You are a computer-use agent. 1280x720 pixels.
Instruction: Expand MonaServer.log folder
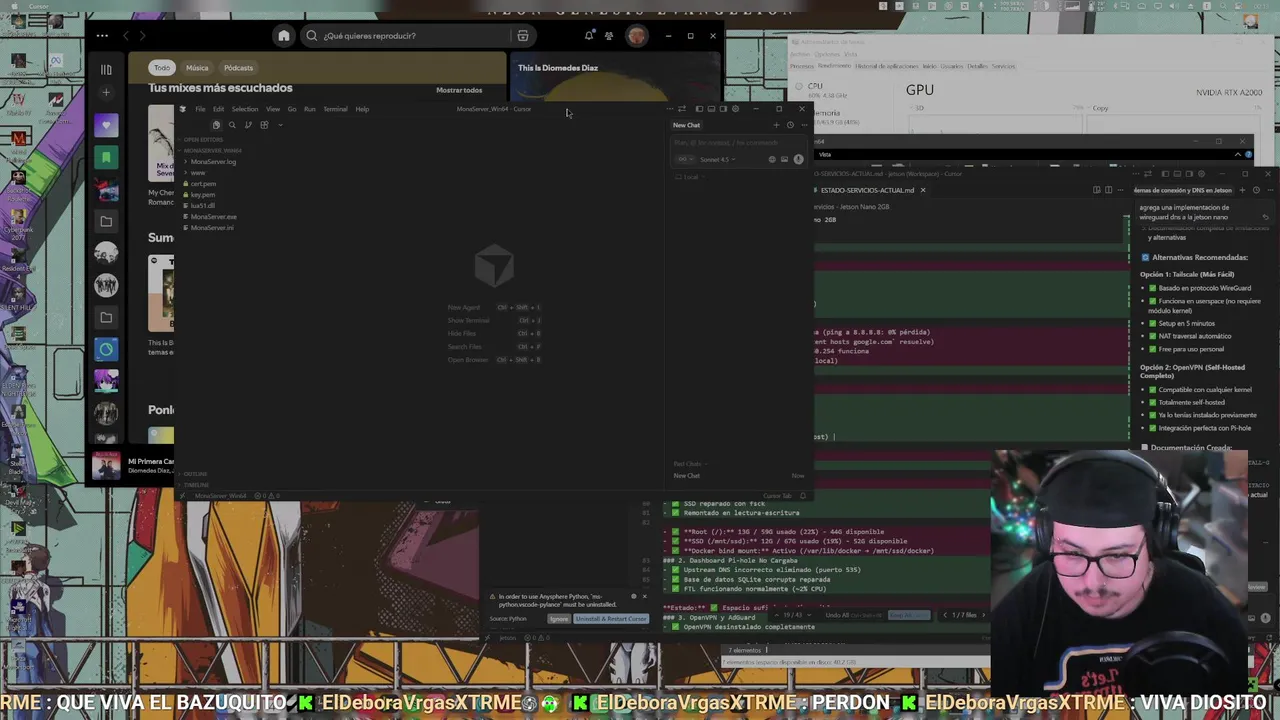(x=212, y=162)
